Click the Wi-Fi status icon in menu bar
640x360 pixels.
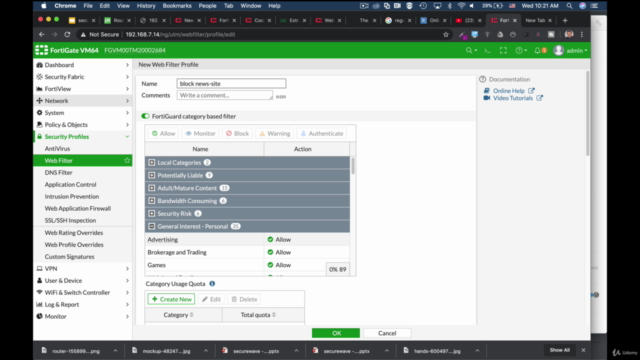coord(461,6)
